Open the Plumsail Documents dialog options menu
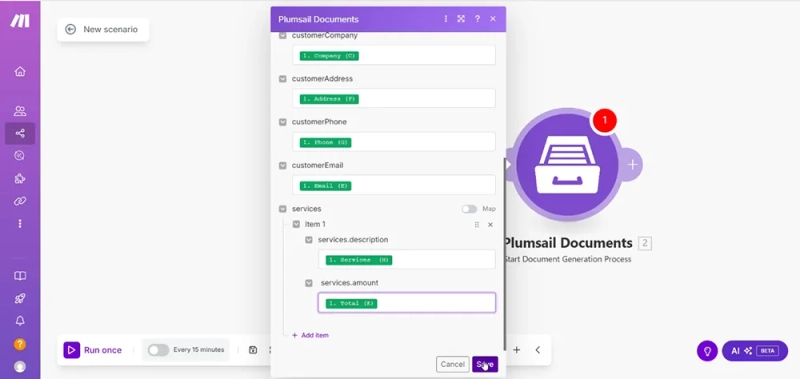 tap(445, 19)
